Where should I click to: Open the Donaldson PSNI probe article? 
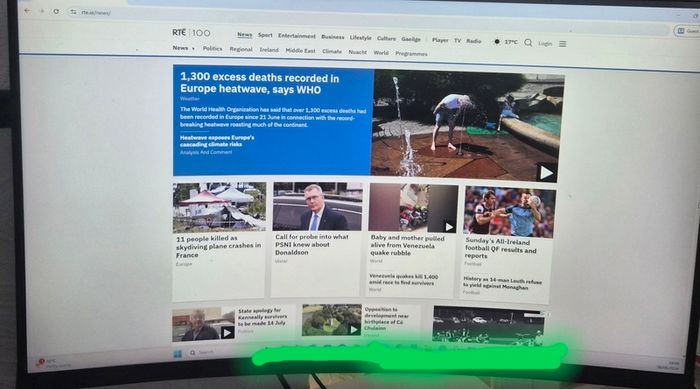coord(312,244)
